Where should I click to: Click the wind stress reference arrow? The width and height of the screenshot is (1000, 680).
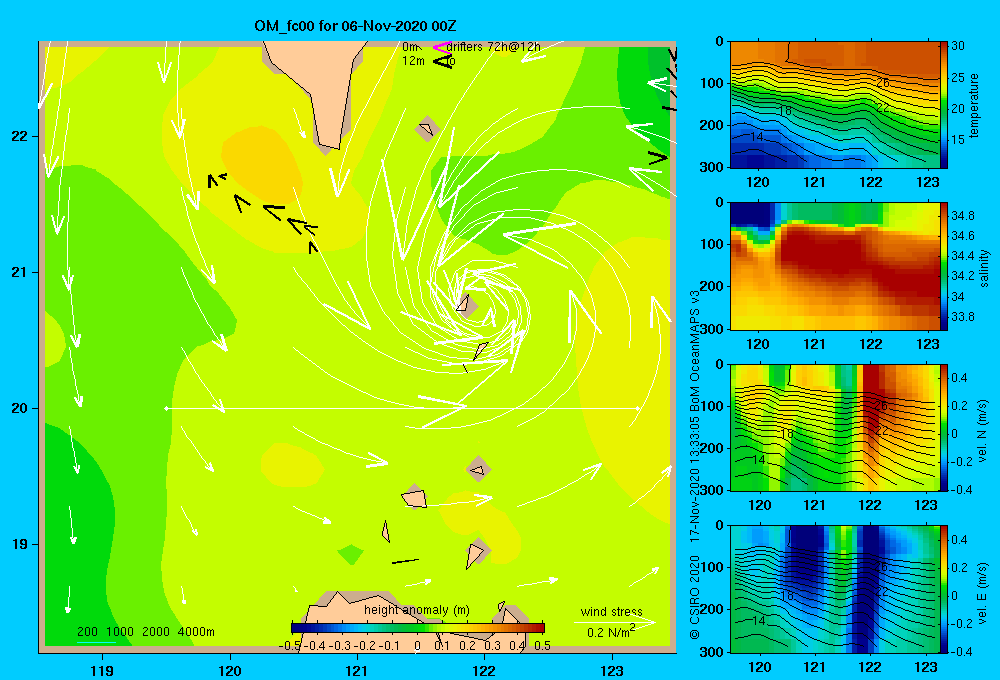(614, 622)
